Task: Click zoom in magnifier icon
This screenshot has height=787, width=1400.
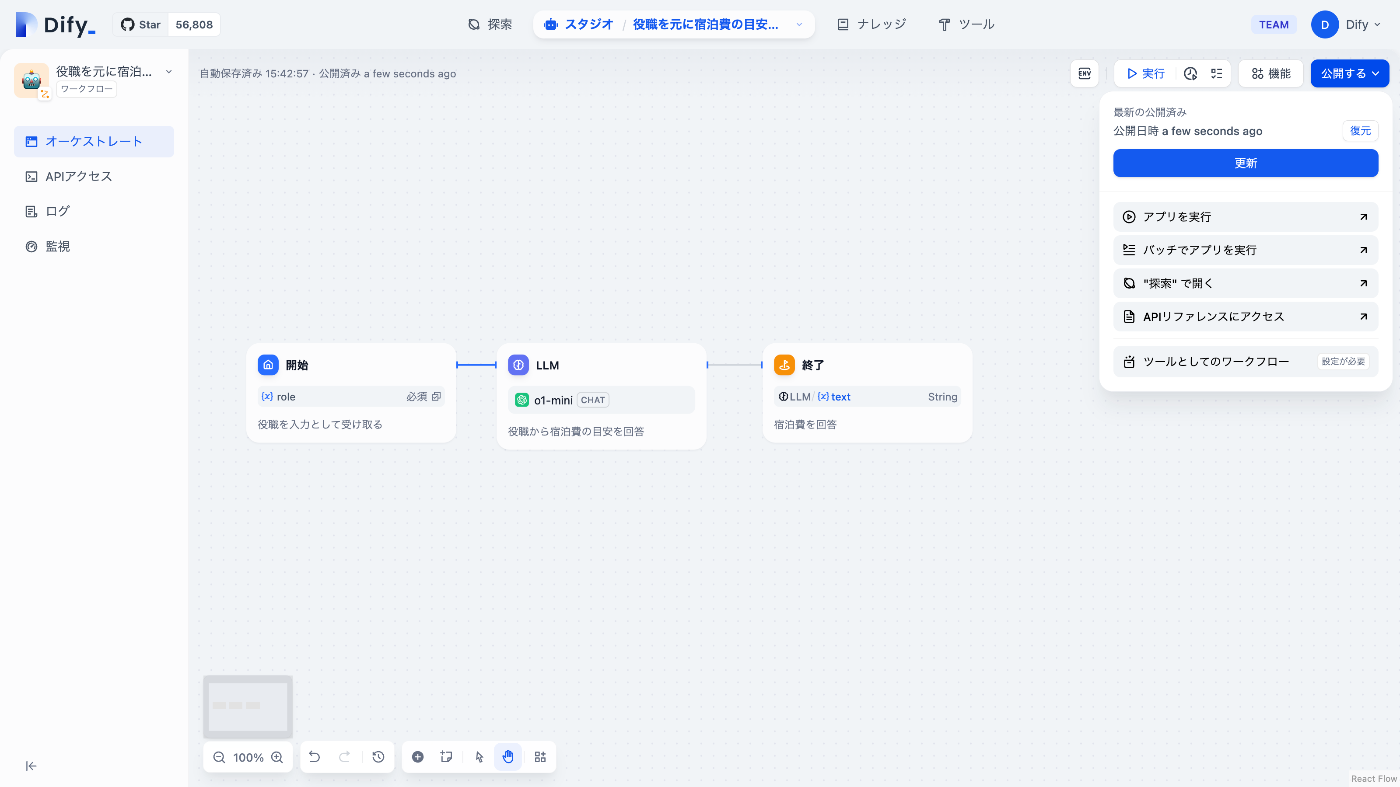Action: tap(277, 758)
